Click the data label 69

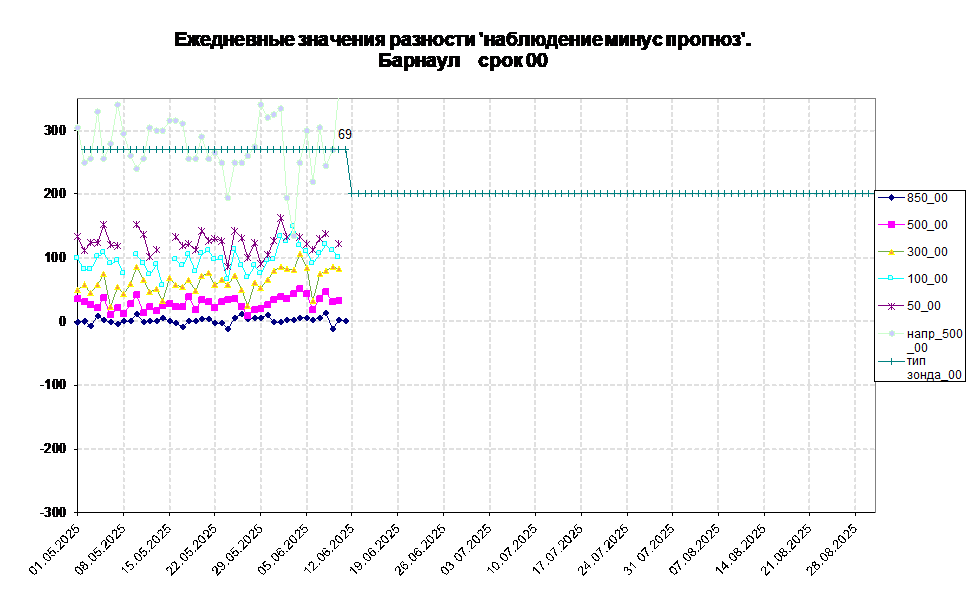(x=344, y=134)
